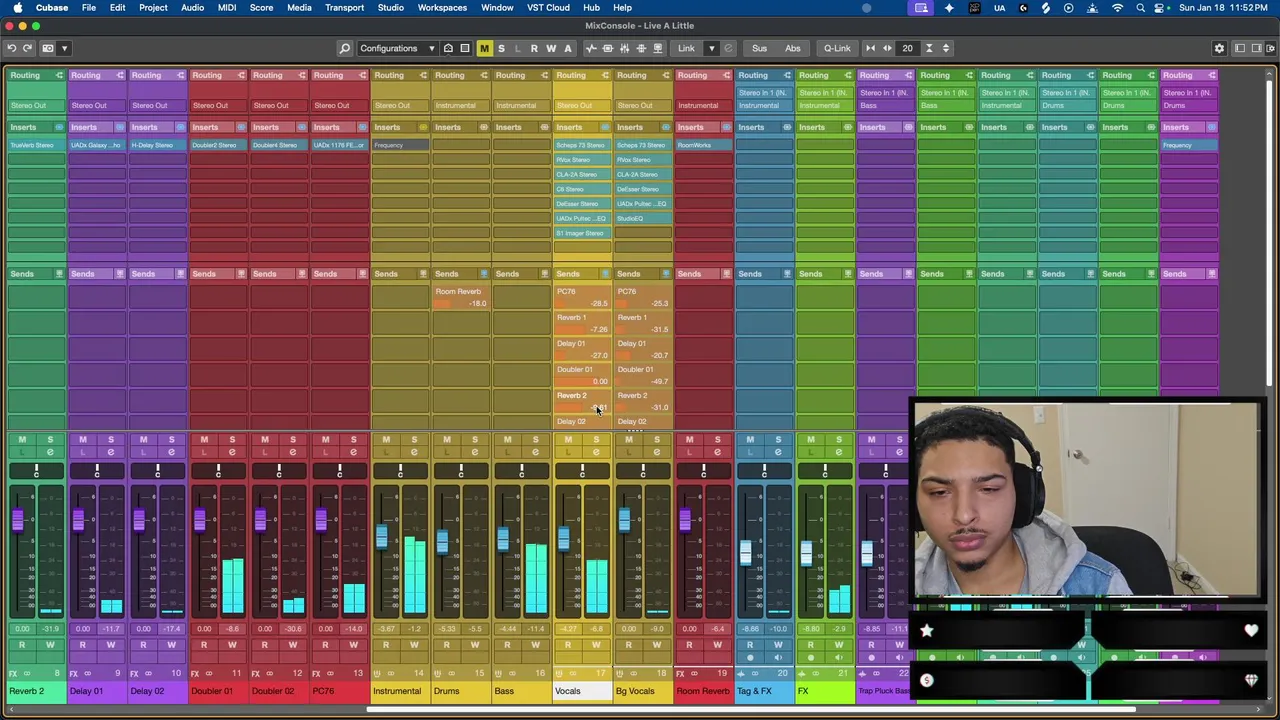
Task: Open MixConsole setup gear icon
Action: [x=1219, y=48]
